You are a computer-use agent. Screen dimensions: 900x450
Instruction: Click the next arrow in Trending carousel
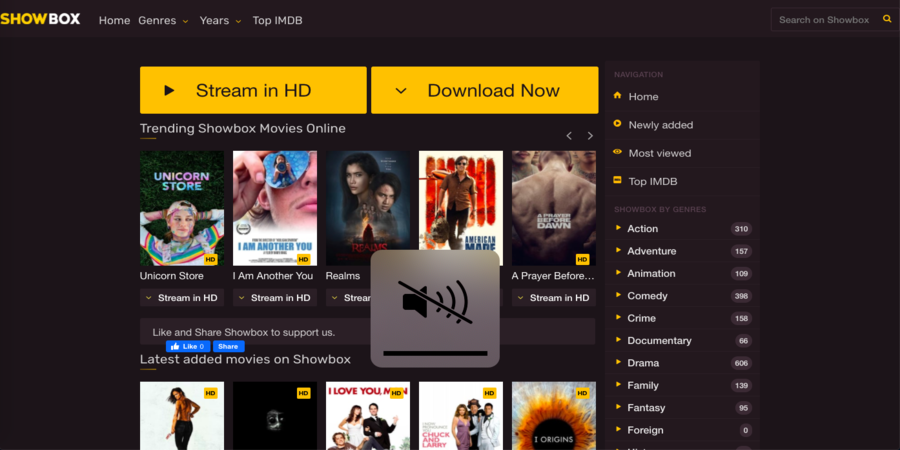tap(590, 135)
